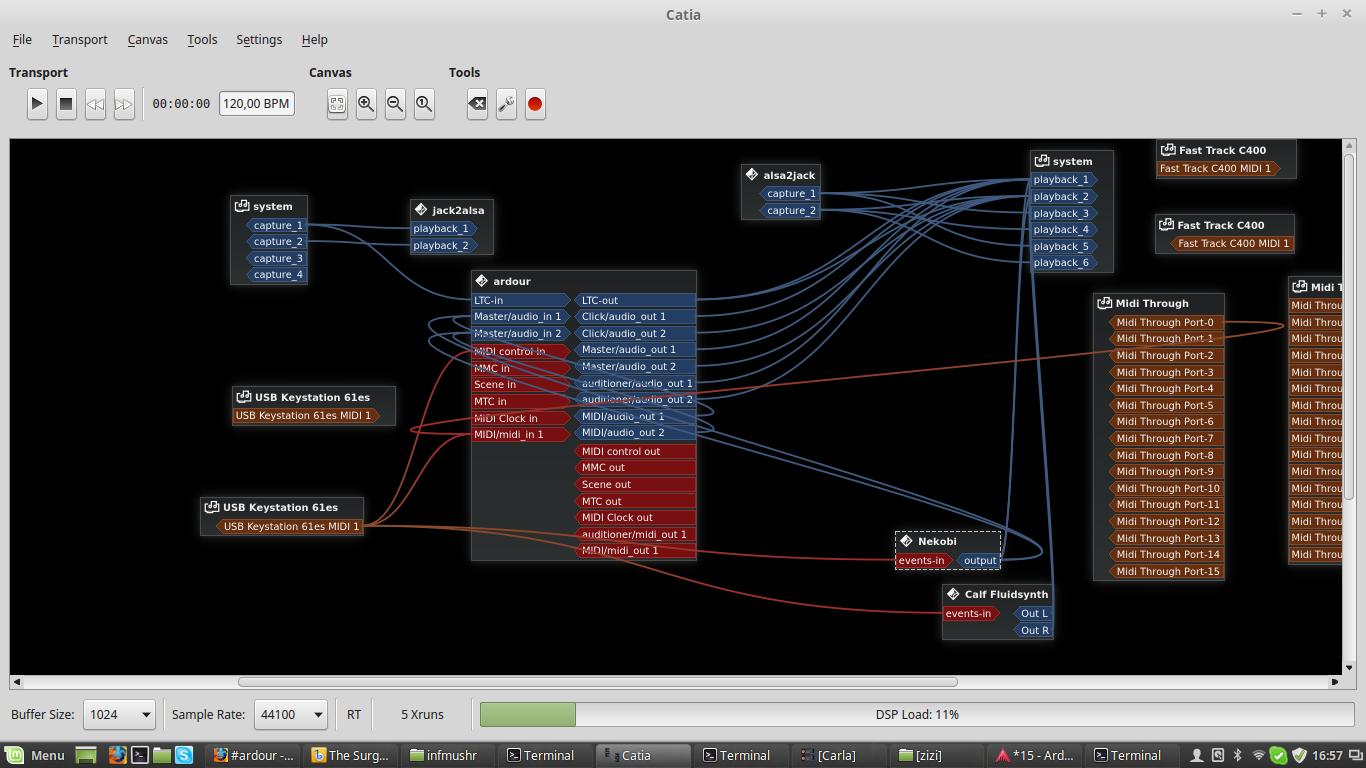
Task: Click the Bluetooth tray icon
Action: click(x=1237, y=755)
